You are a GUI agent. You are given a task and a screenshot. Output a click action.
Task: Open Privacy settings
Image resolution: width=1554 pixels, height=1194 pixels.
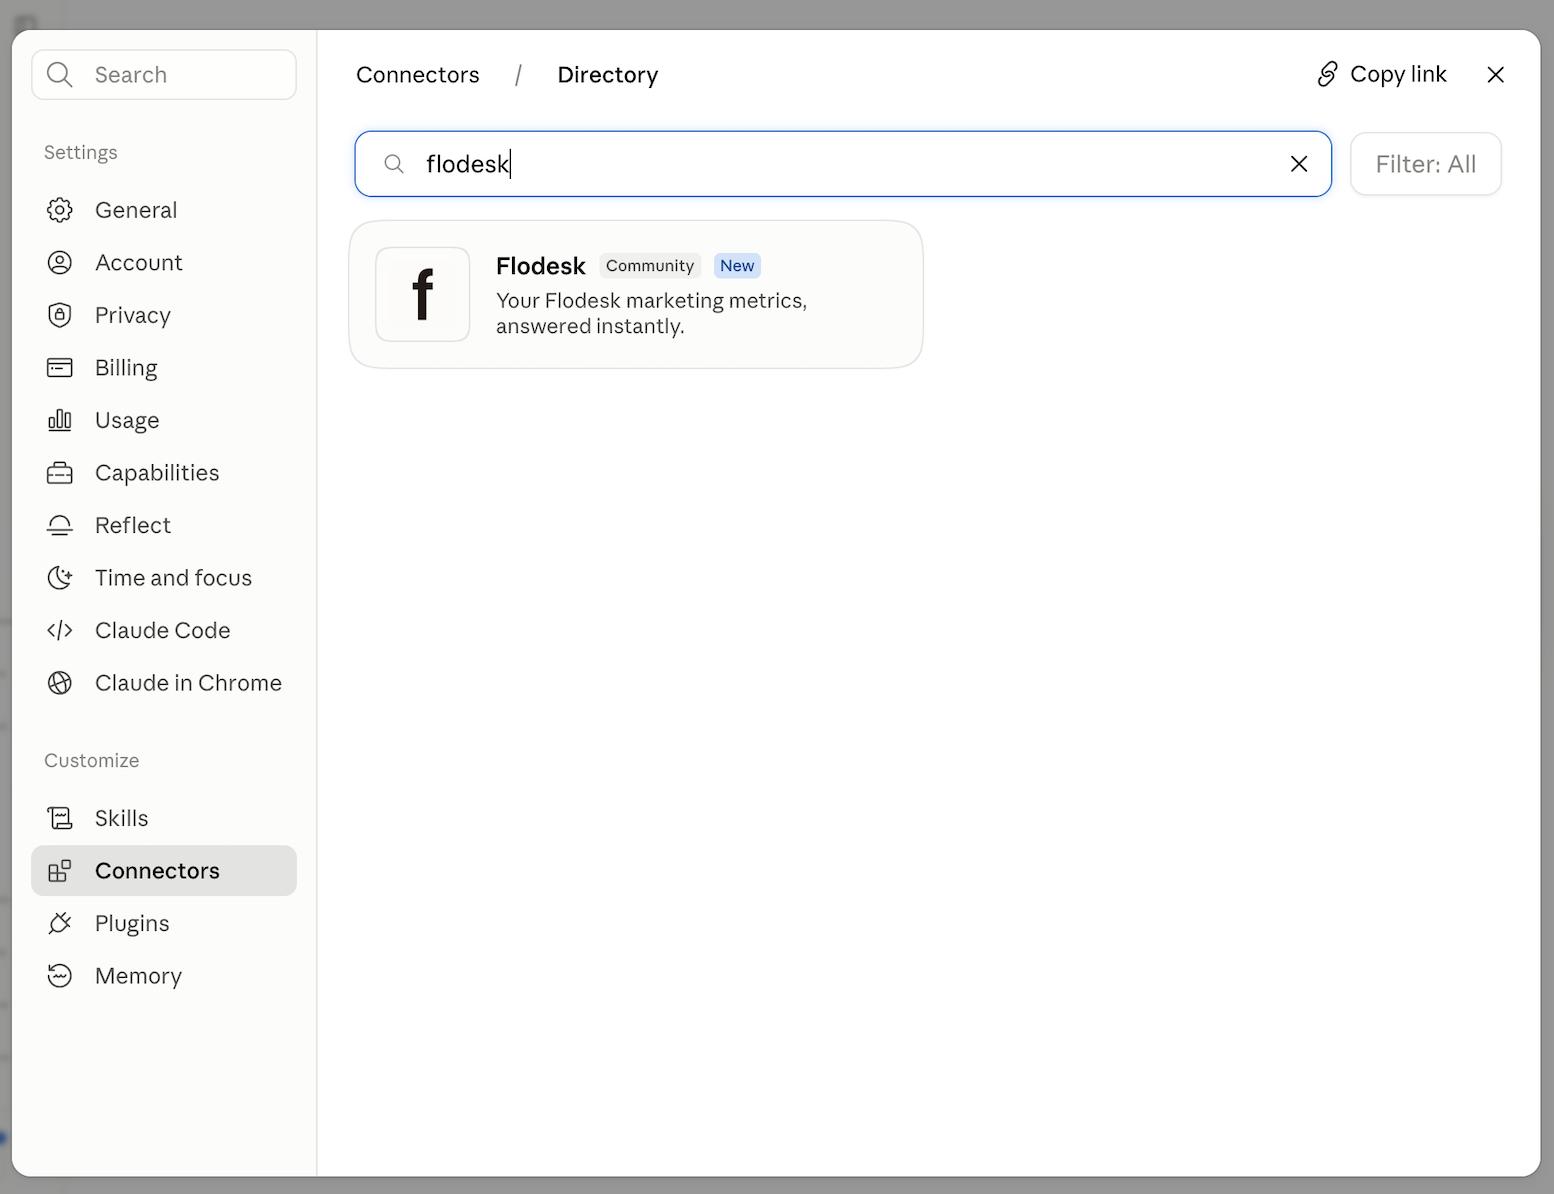click(x=164, y=315)
